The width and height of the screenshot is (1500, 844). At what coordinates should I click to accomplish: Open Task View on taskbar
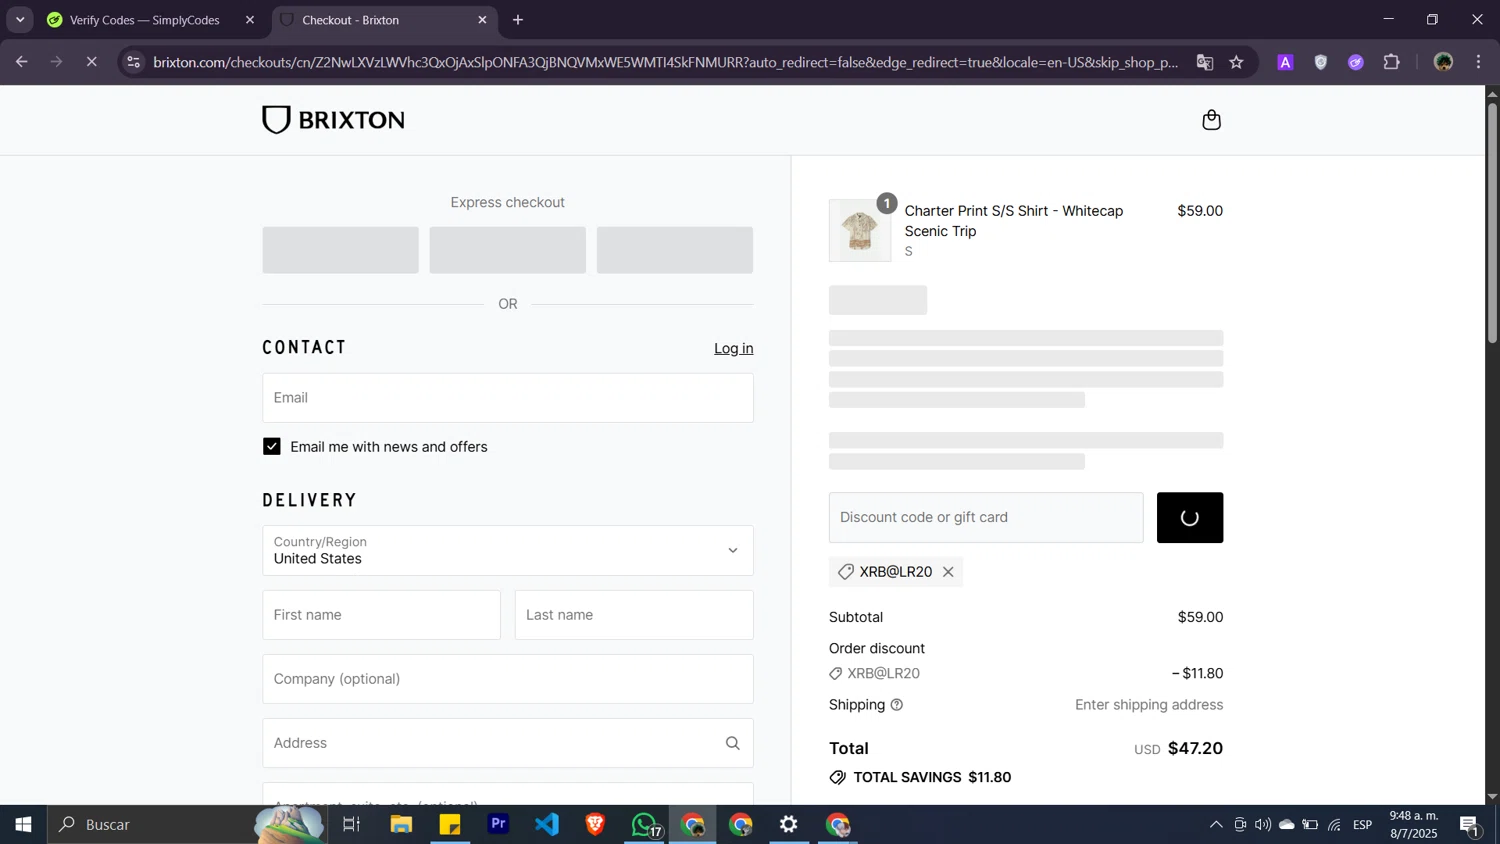pos(351,825)
